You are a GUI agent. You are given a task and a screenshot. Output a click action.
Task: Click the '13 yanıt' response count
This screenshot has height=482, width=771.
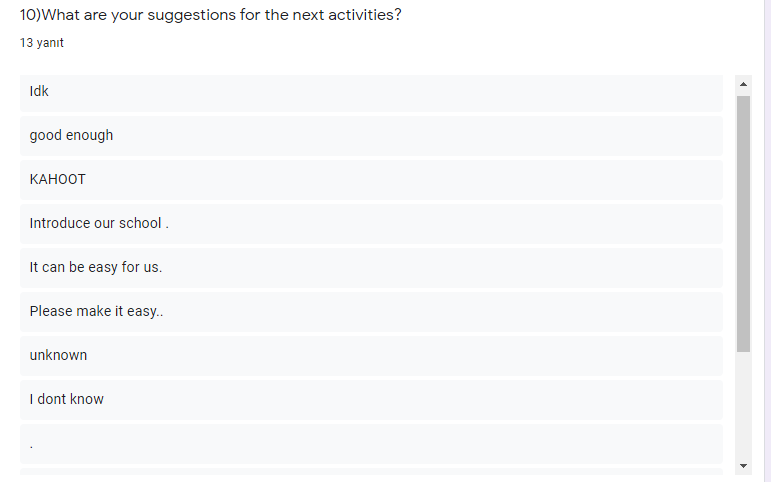pyautogui.click(x=42, y=43)
